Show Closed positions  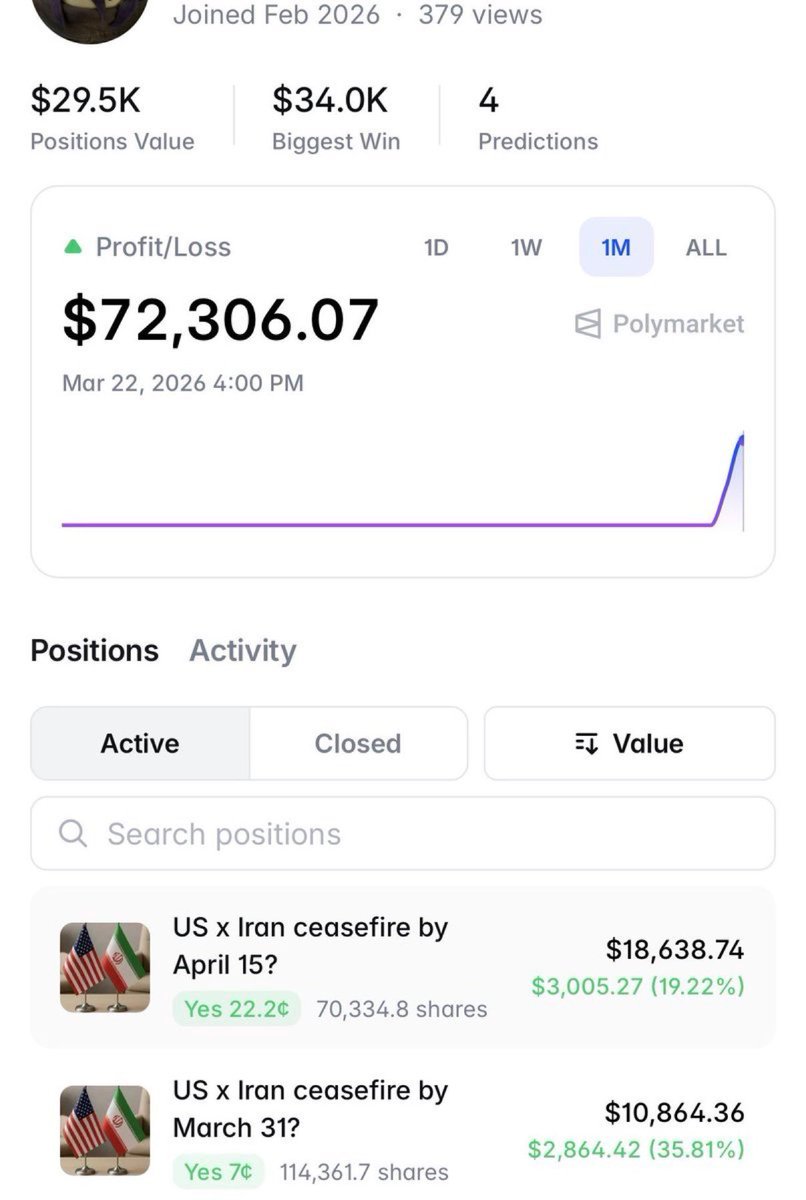[358, 743]
